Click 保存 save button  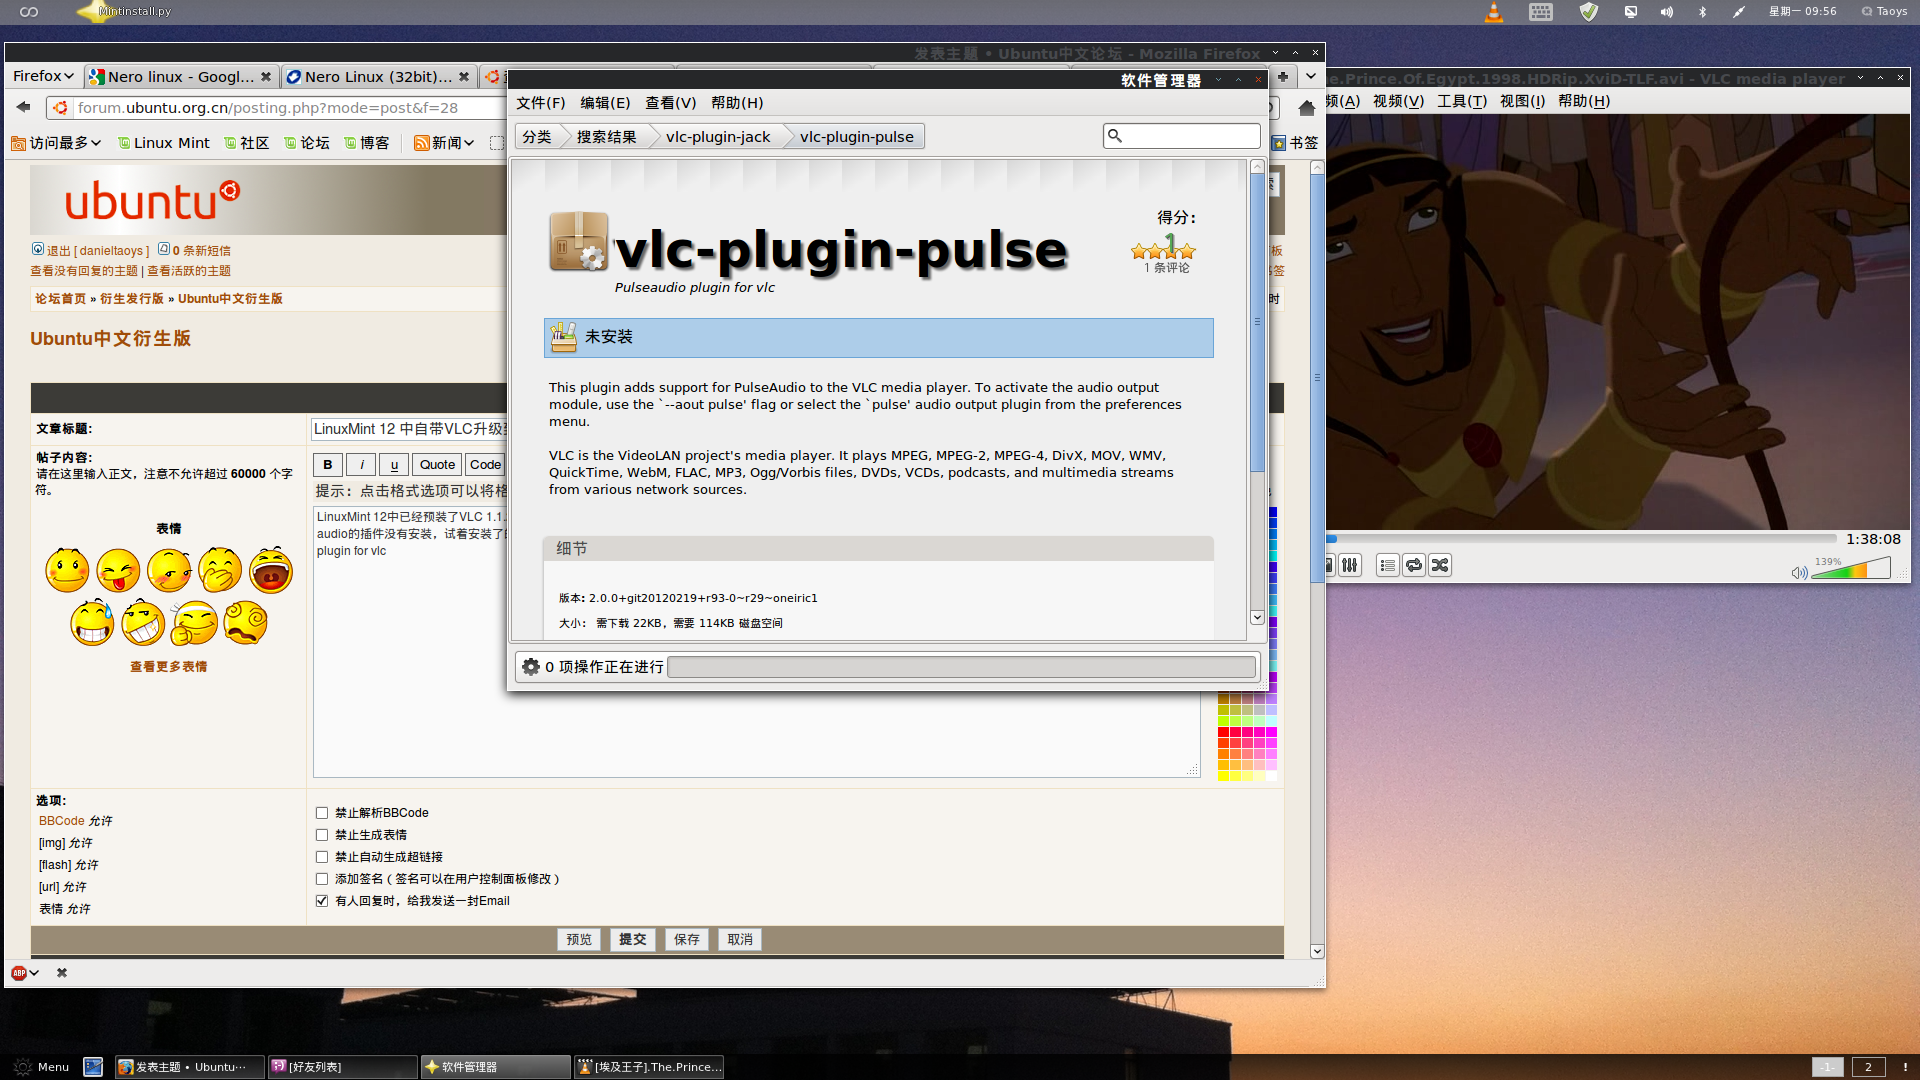(687, 940)
